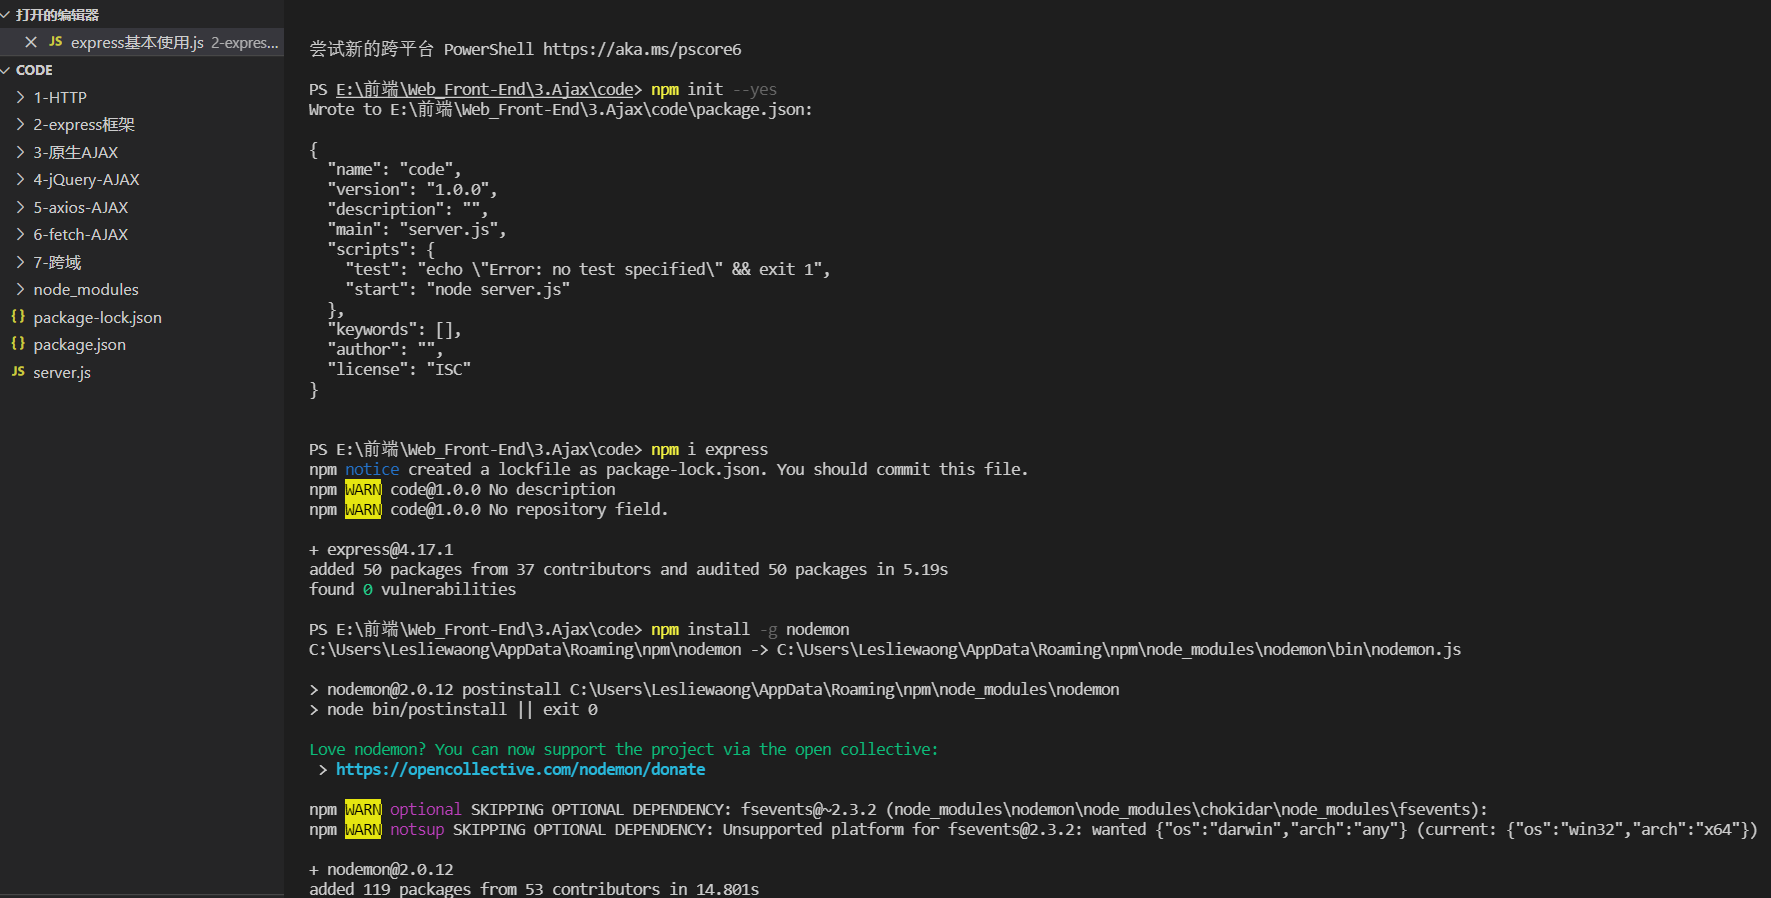Open package.json in the explorer
Screen dimensions: 1771x898
(79, 344)
